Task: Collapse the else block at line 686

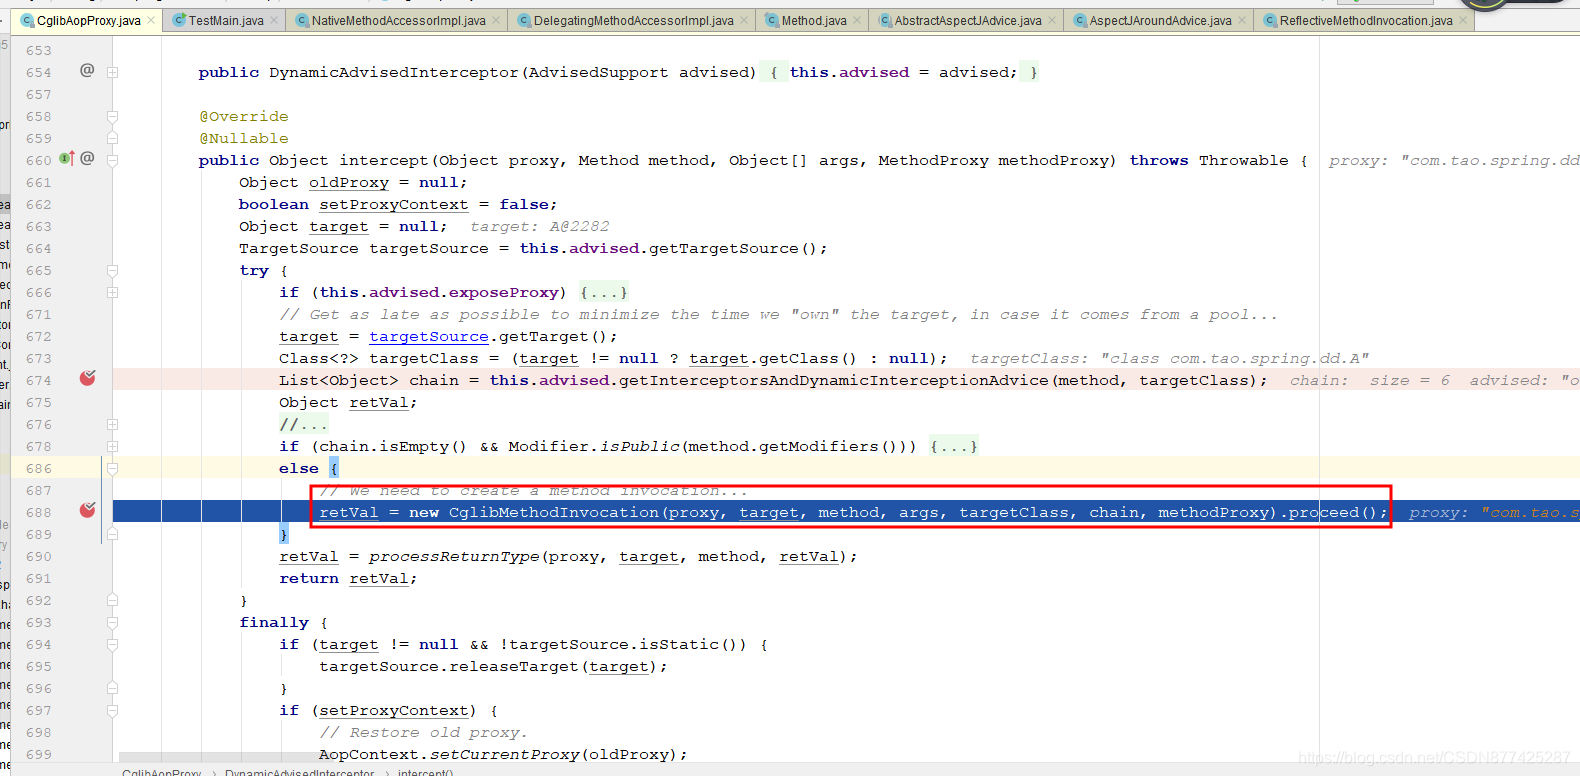Action: point(113,468)
